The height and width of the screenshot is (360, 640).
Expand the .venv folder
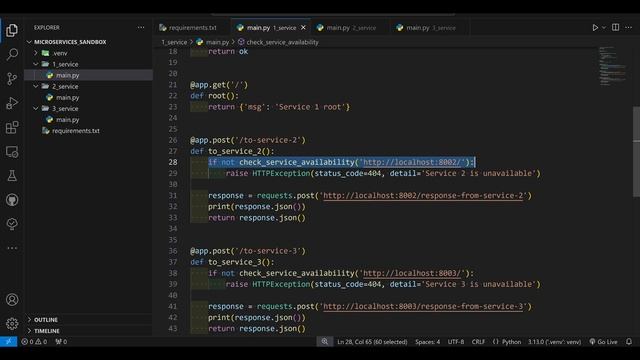pos(36,53)
